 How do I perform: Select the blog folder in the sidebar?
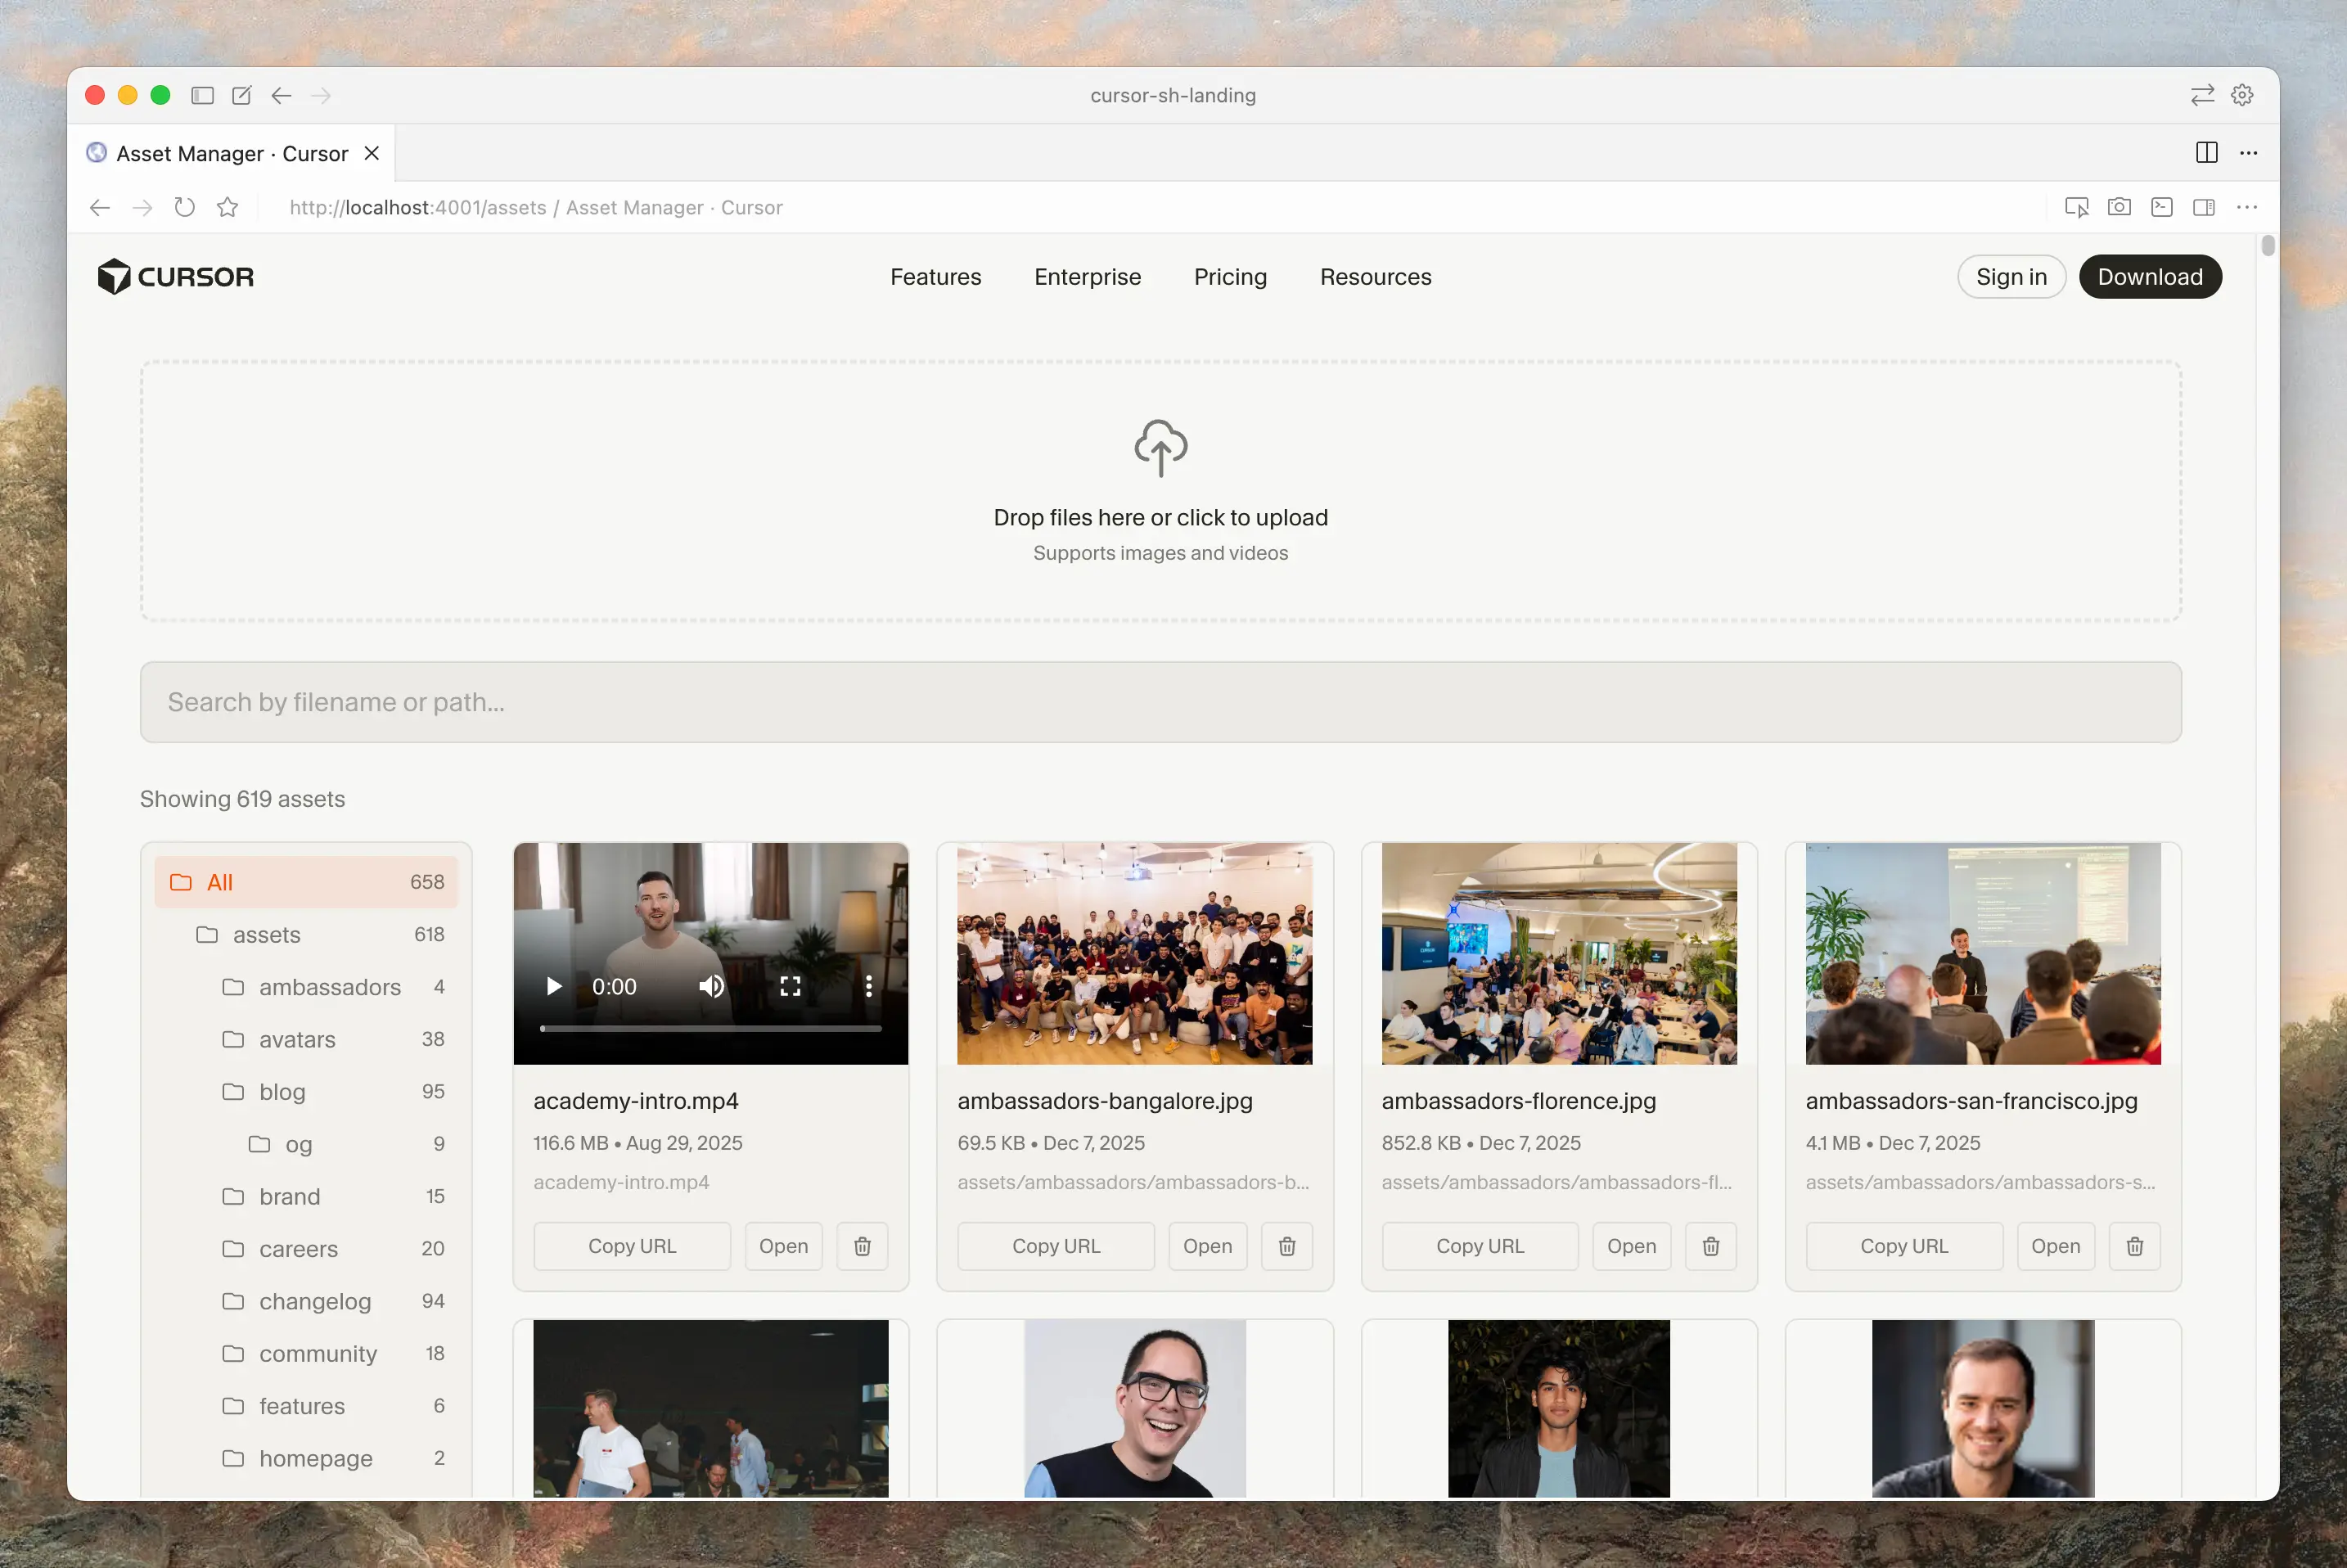282,1092
